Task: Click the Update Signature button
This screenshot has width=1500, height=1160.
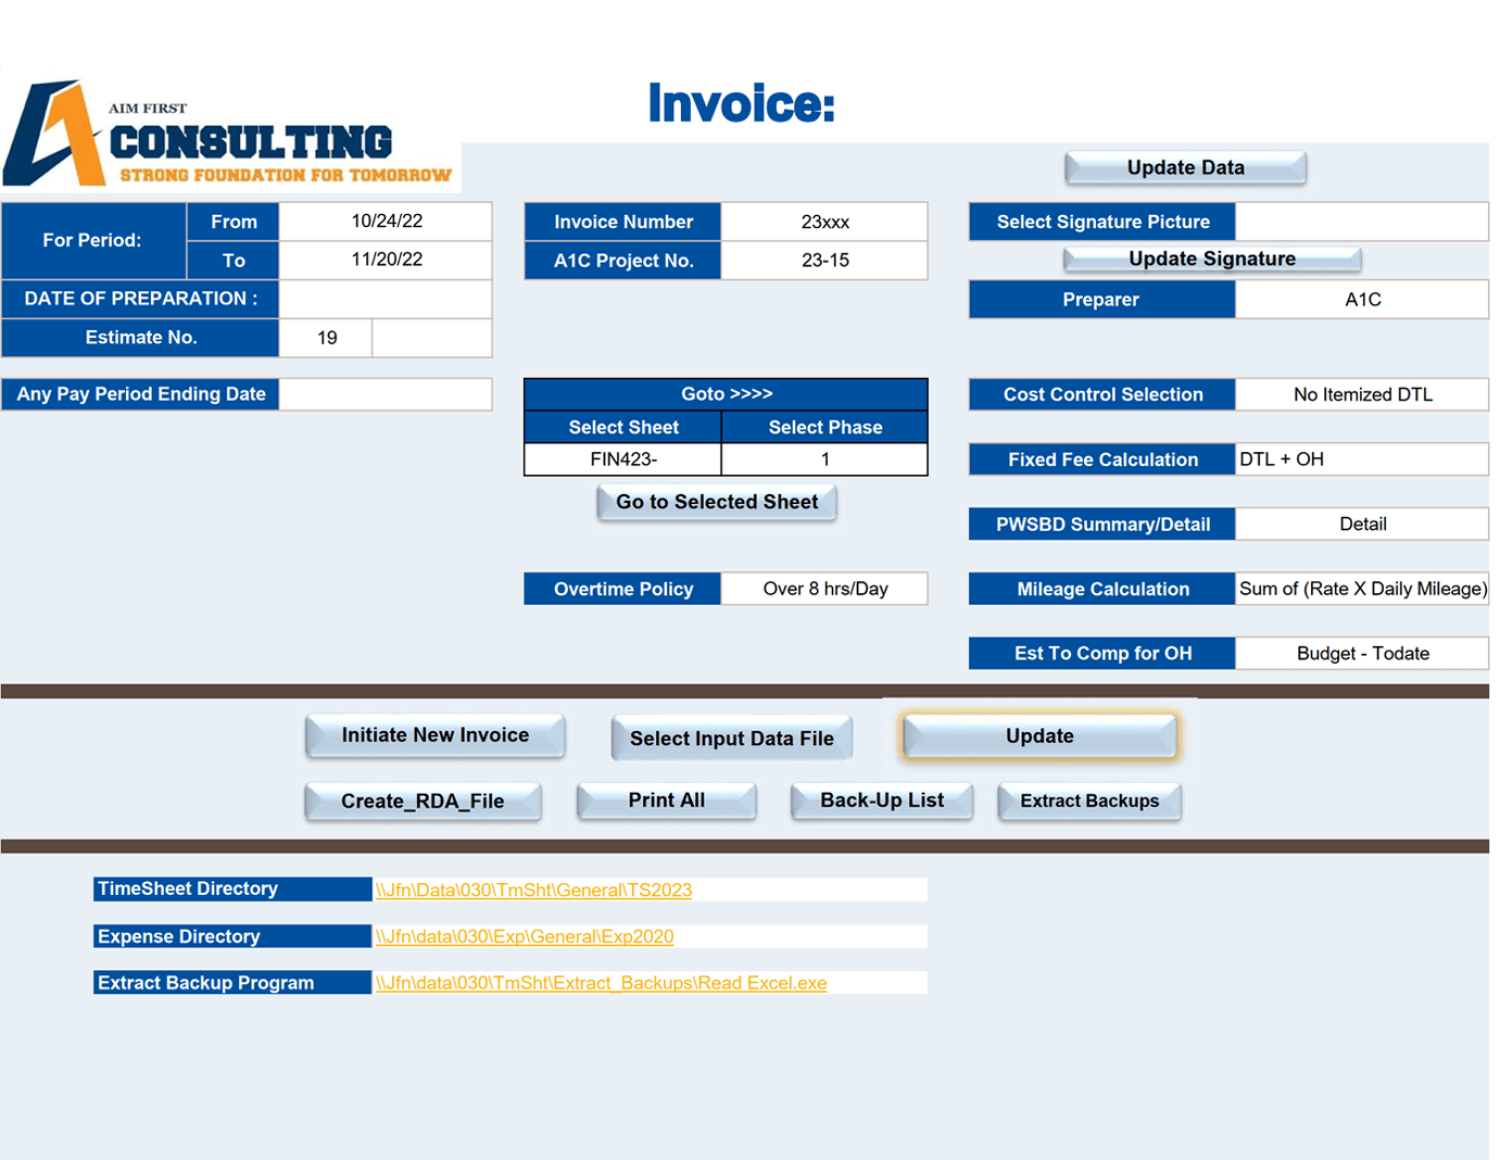Action: click(1211, 259)
